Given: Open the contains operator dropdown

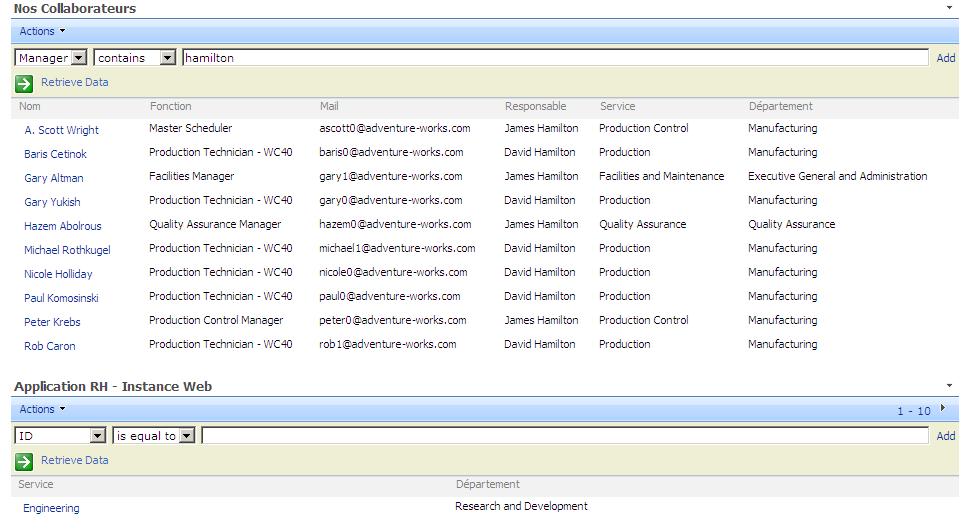Looking at the screenshot, I should 167,58.
